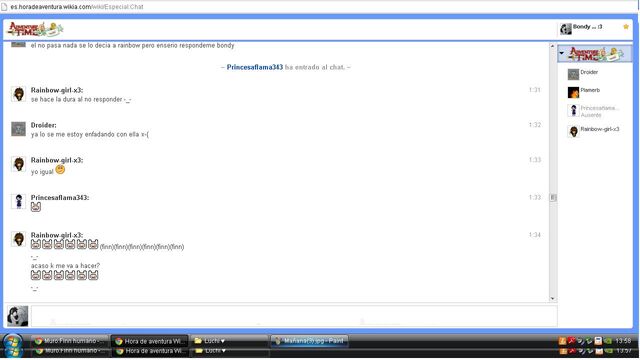Focus the chat message input field
This screenshot has width=640, height=360.
point(294,316)
